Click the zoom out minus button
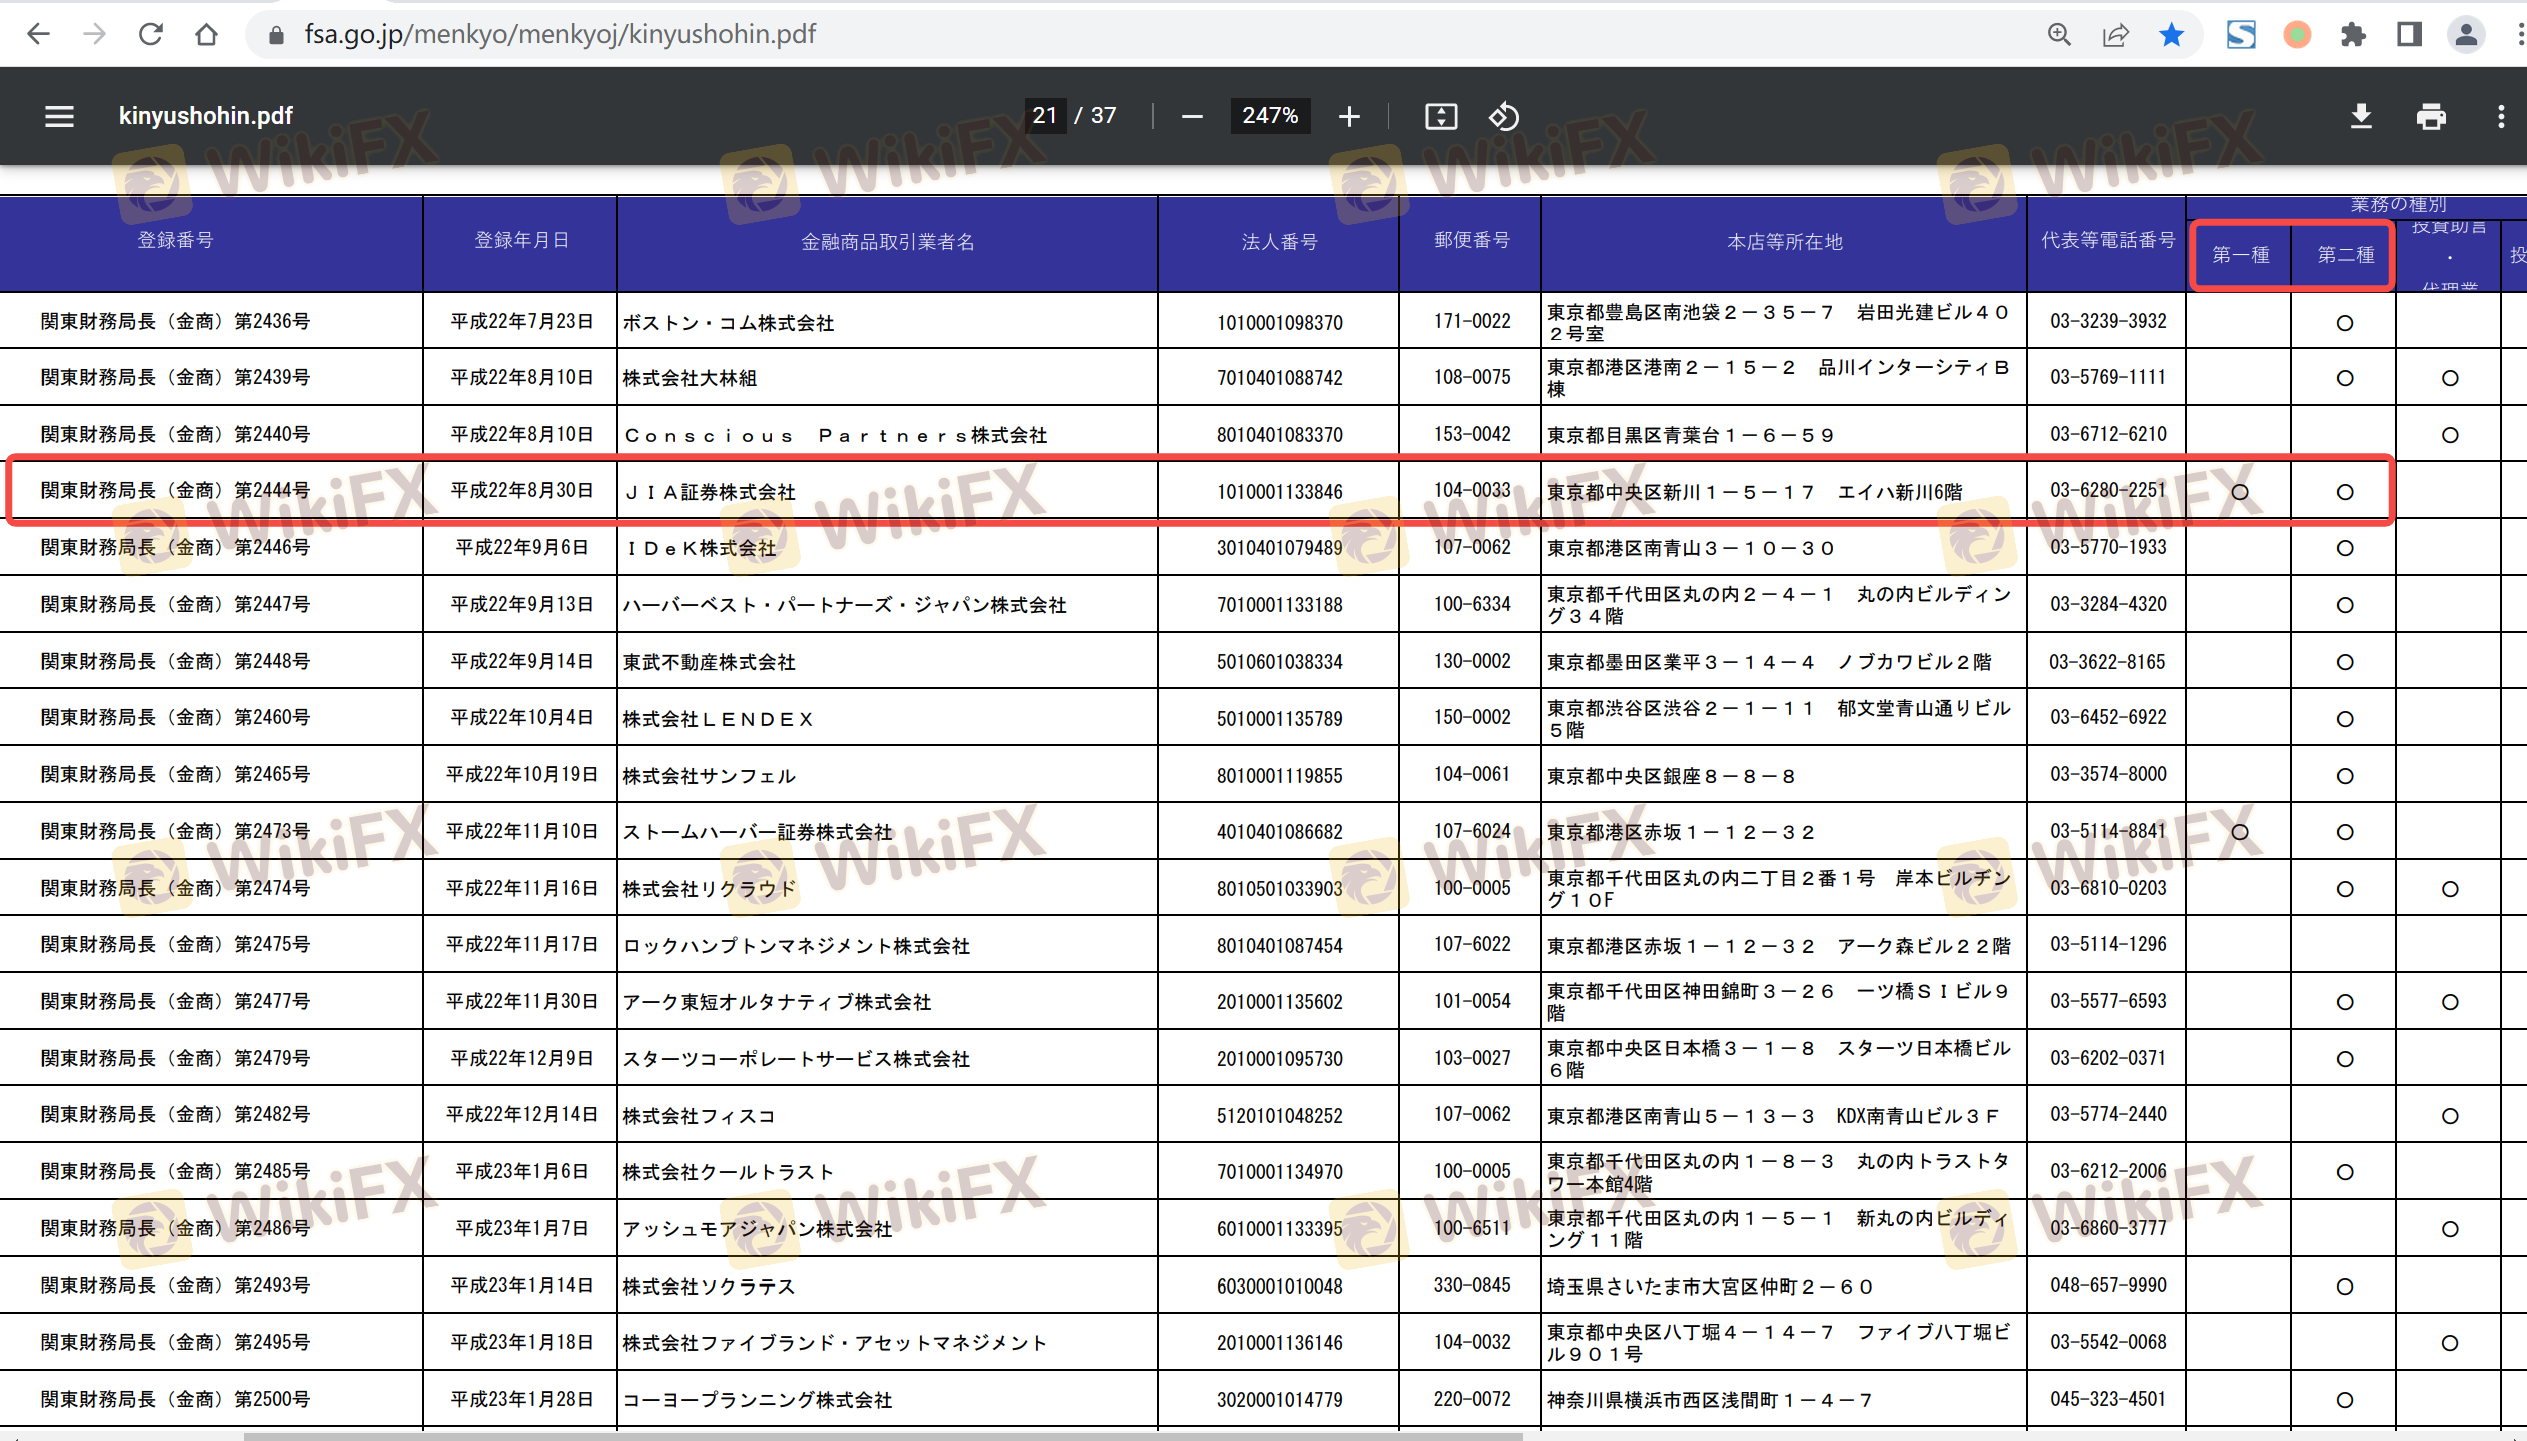The width and height of the screenshot is (2527, 1441). [x=1191, y=116]
